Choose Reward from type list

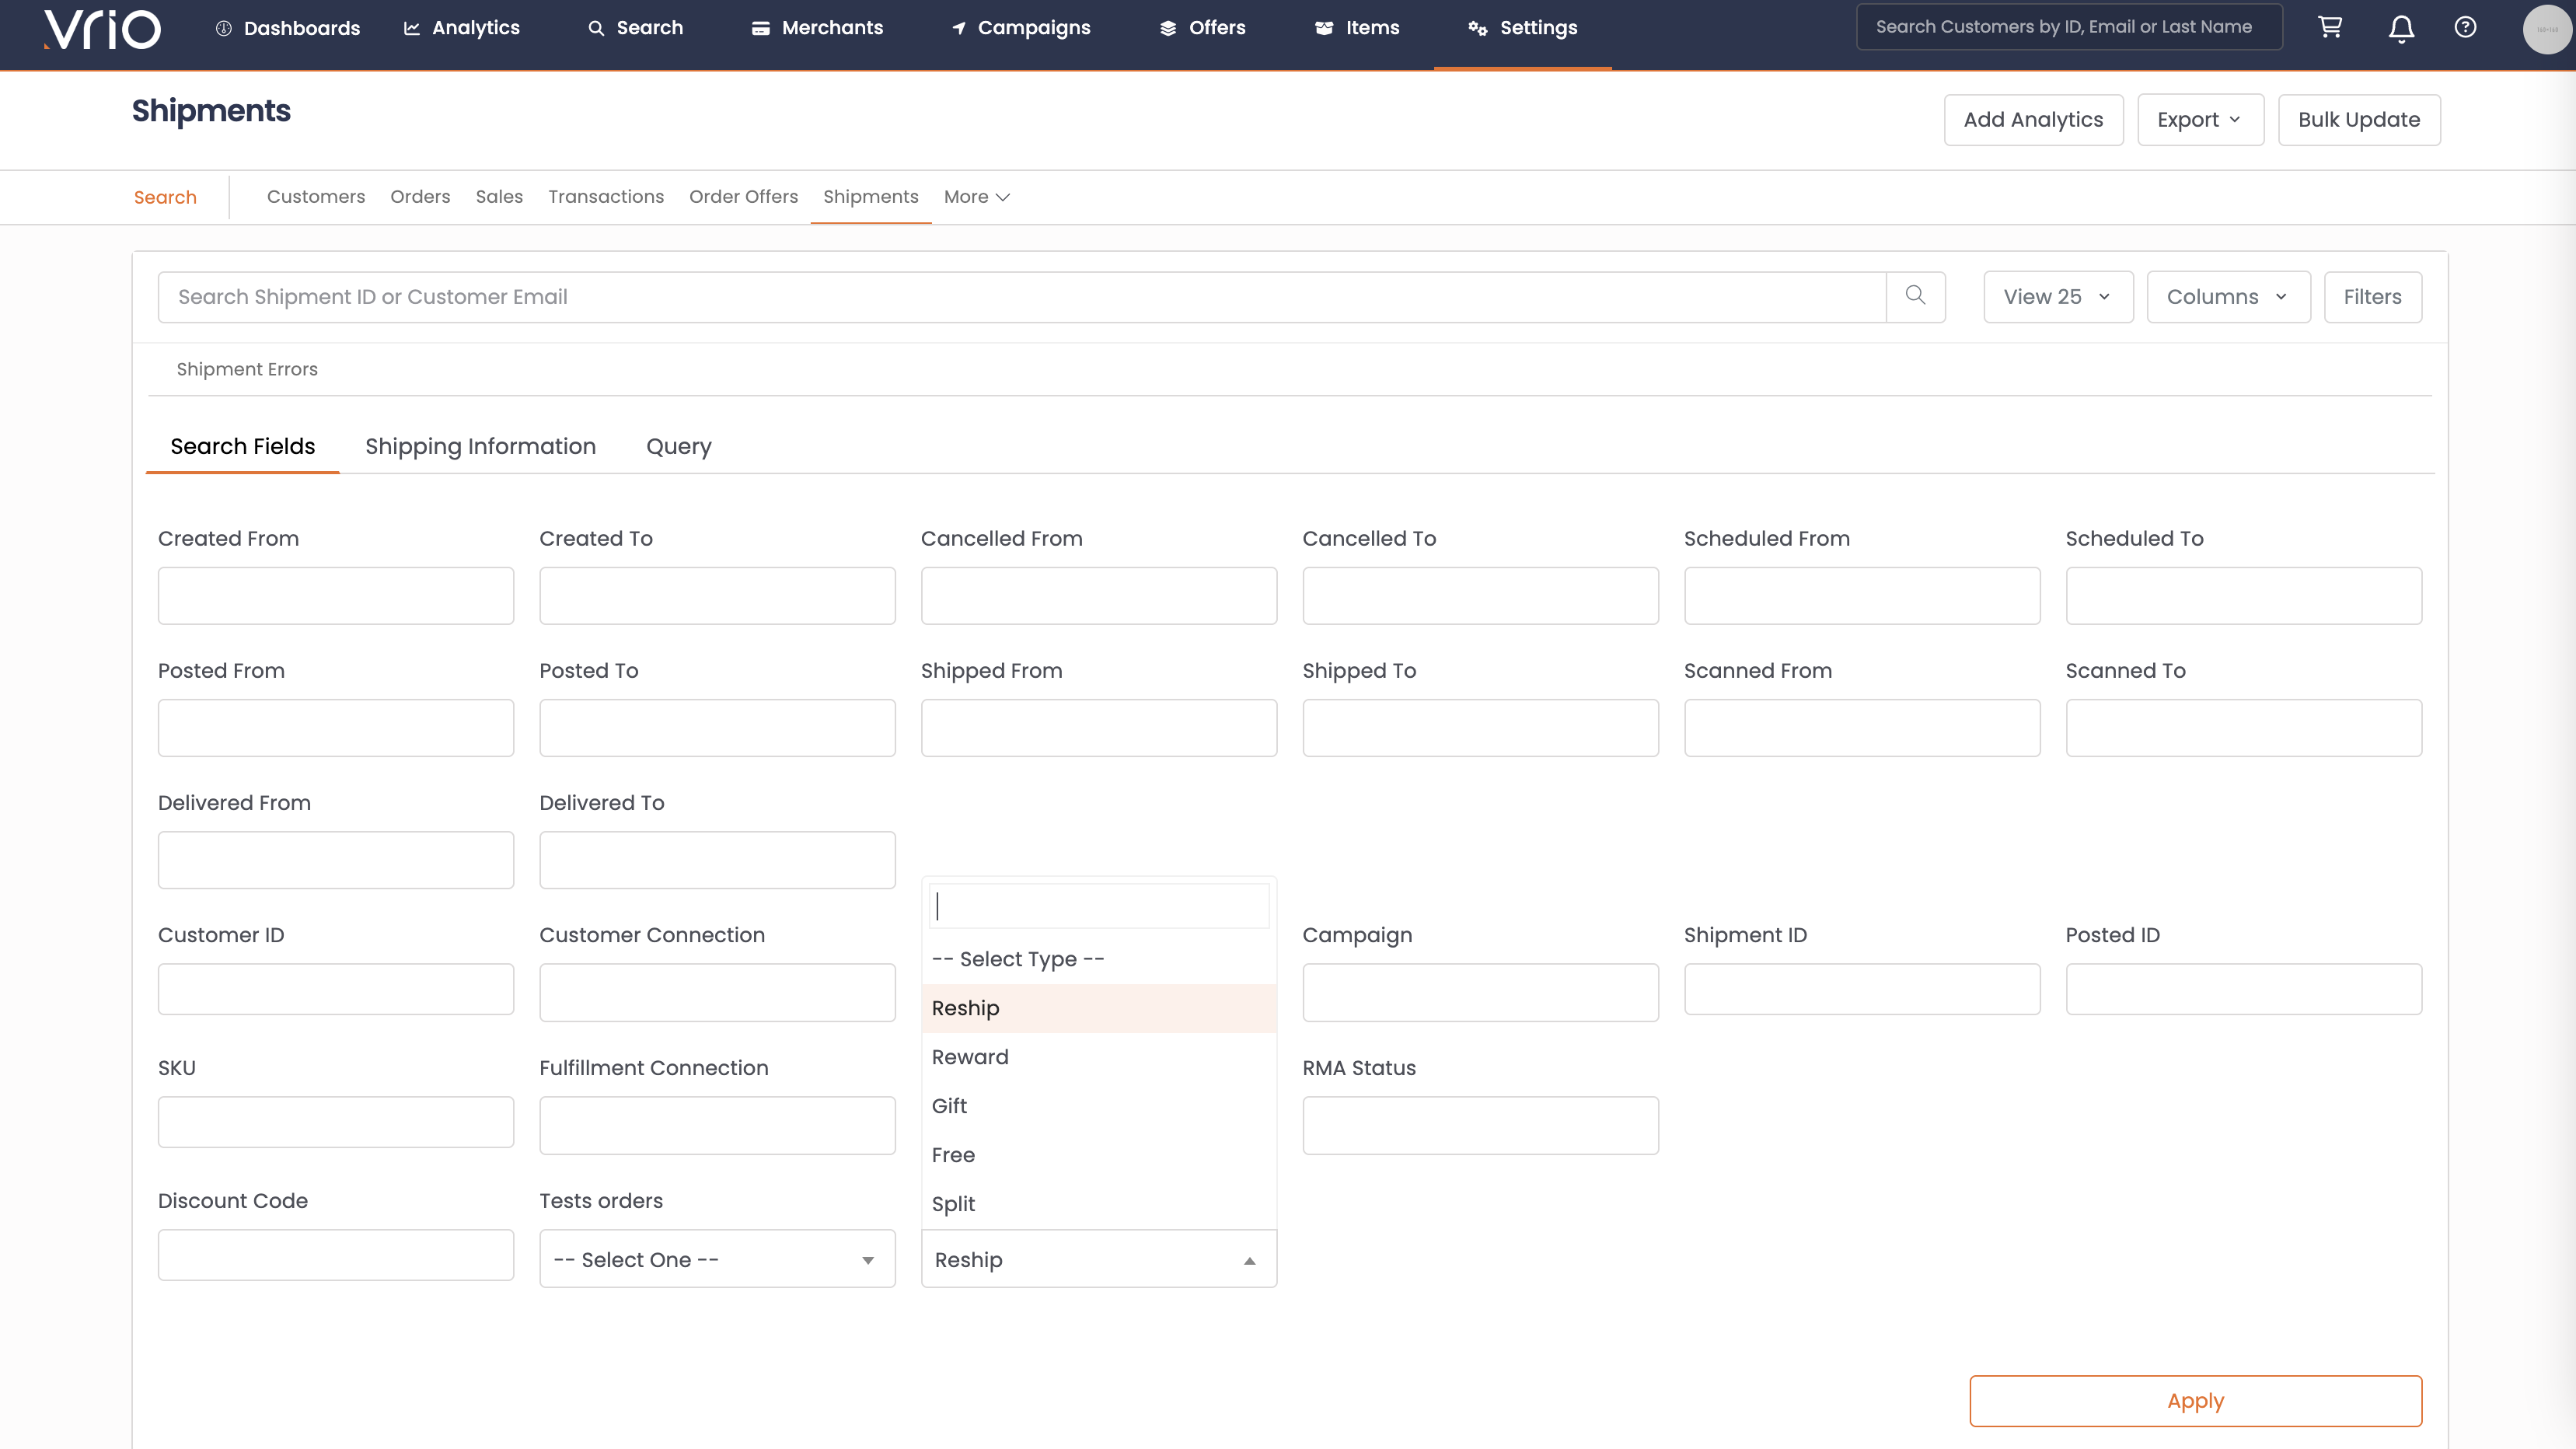970,1057
